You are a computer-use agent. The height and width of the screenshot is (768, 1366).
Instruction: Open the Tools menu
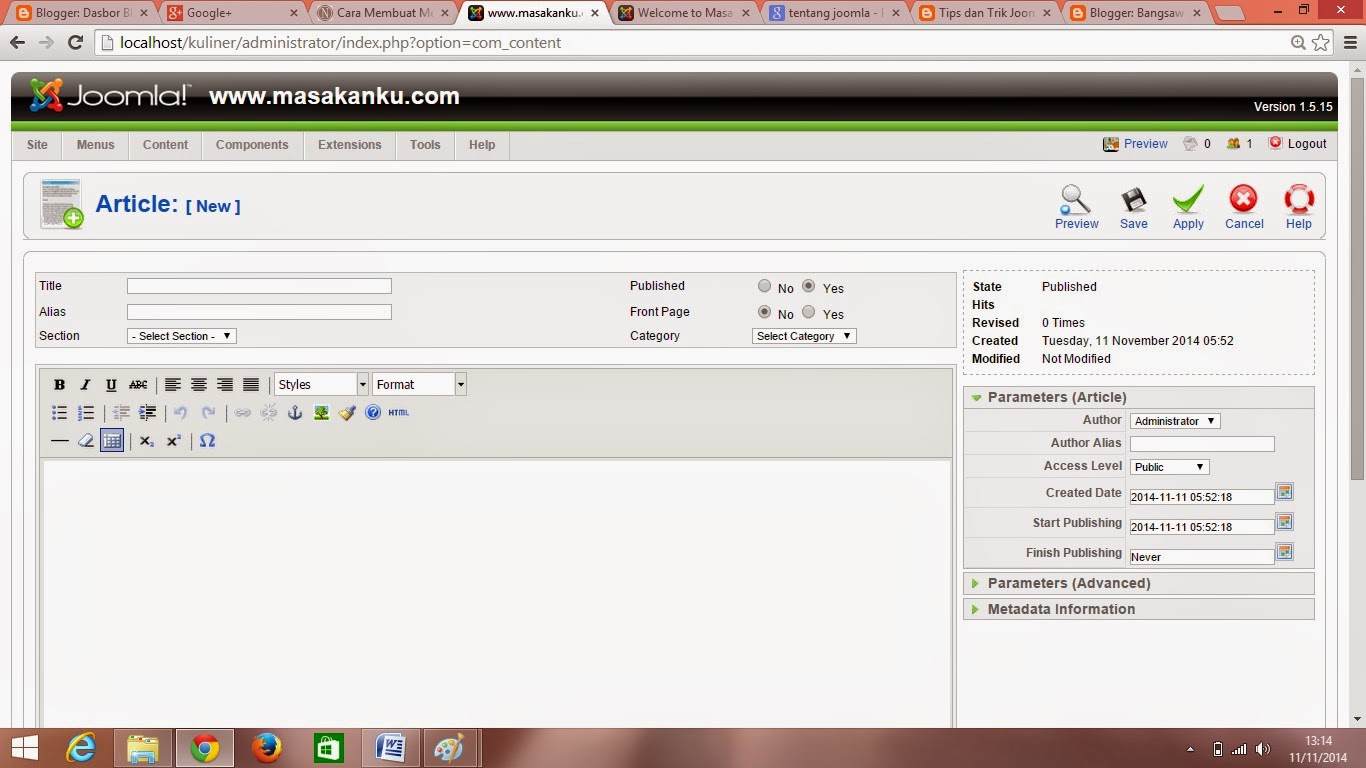(425, 145)
